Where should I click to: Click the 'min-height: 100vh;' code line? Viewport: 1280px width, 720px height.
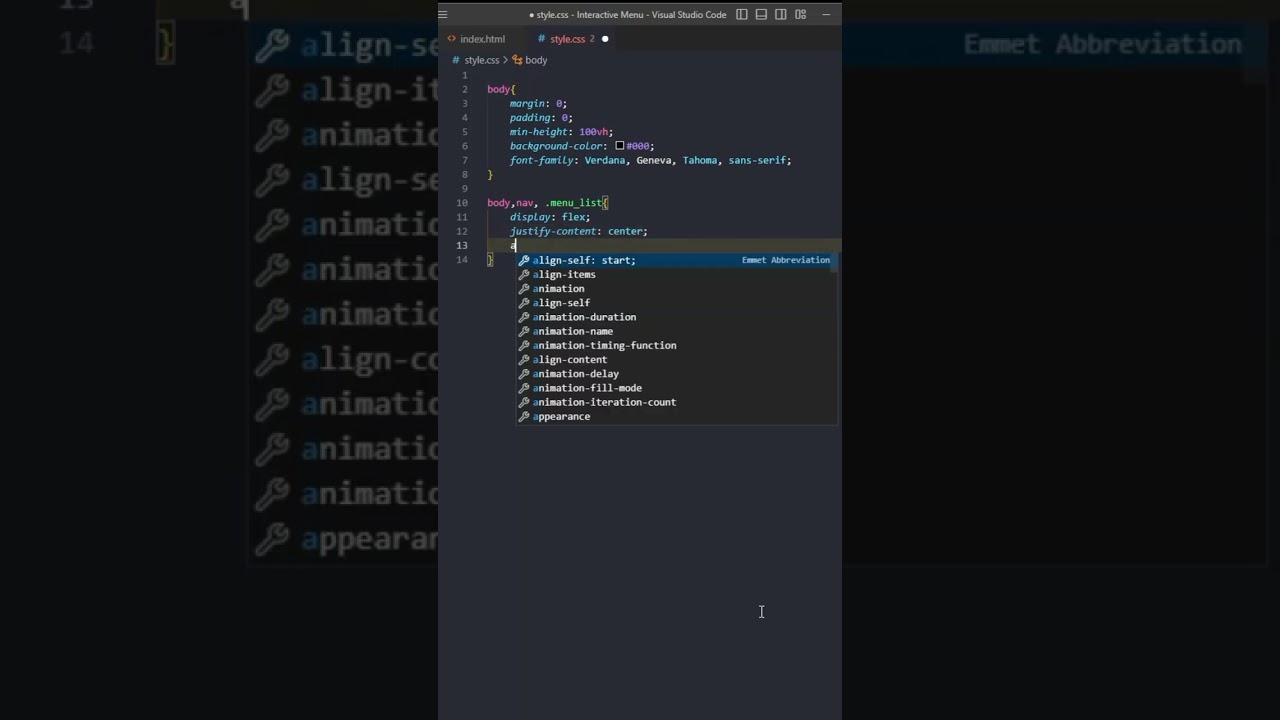[561, 132]
